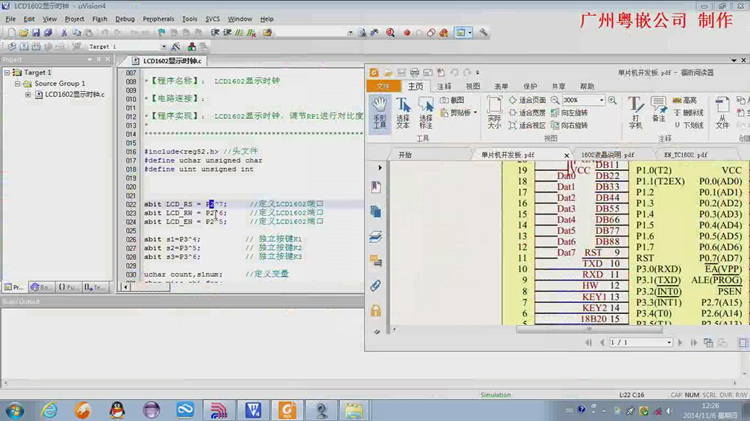Choose the Select Annotation tool

(x=425, y=113)
